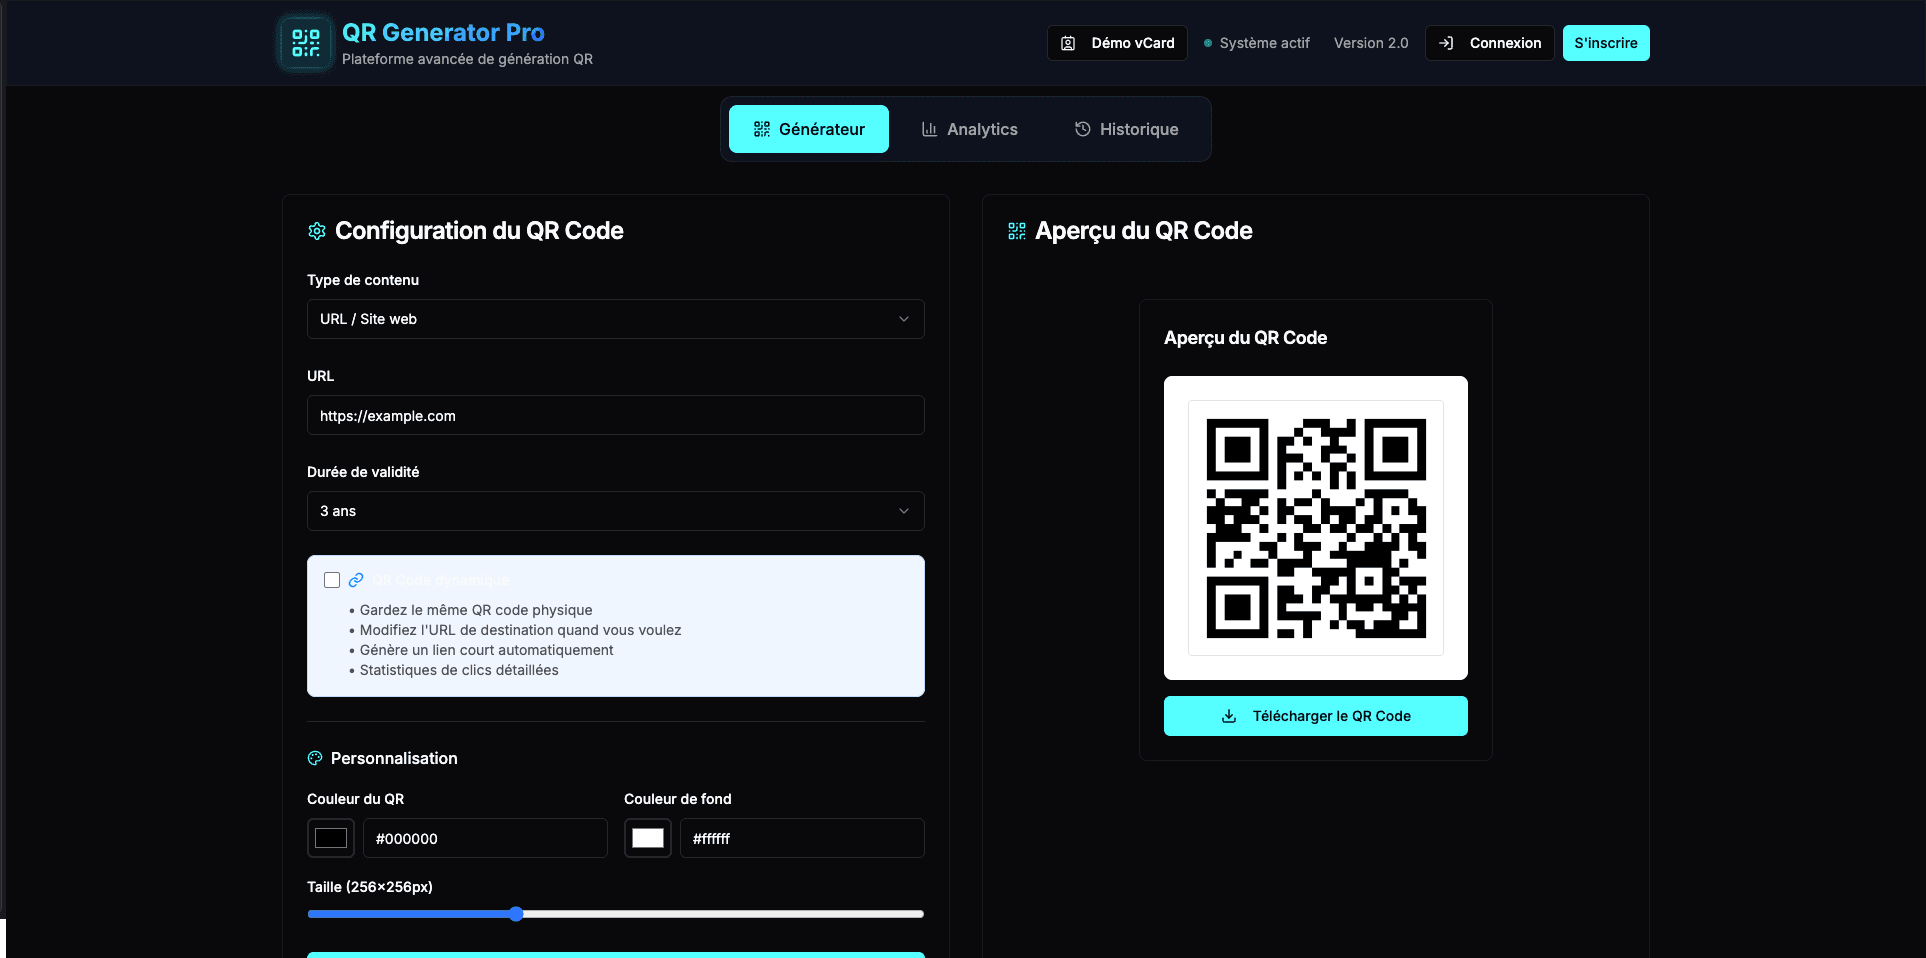Click the Connexion button
The image size is (1926, 958).
[x=1489, y=43]
